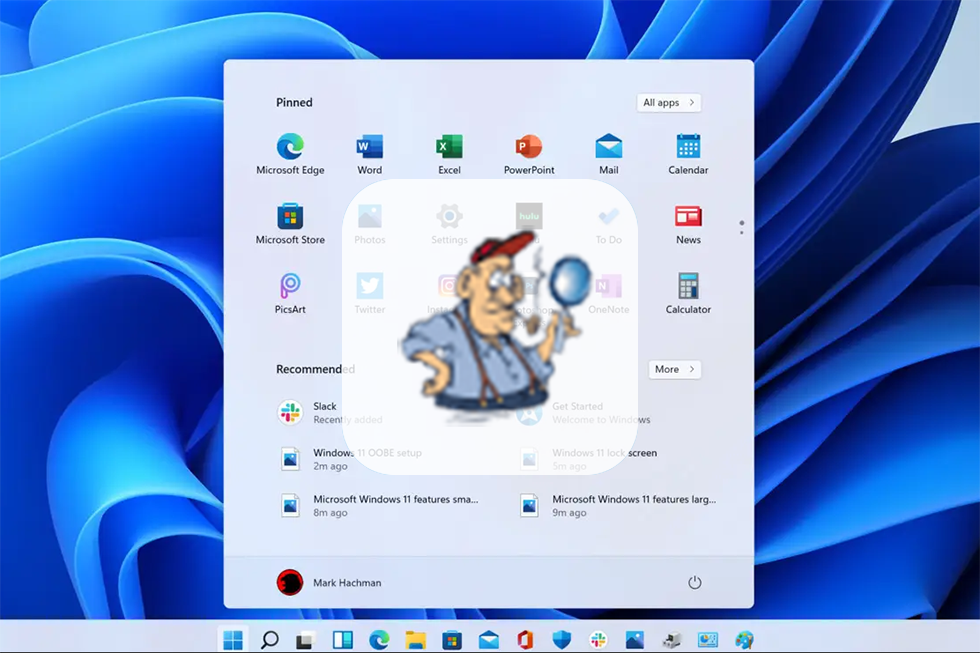Open File Explorer from the taskbar
The image size is (980, 653).
click(x=415, y=639)
